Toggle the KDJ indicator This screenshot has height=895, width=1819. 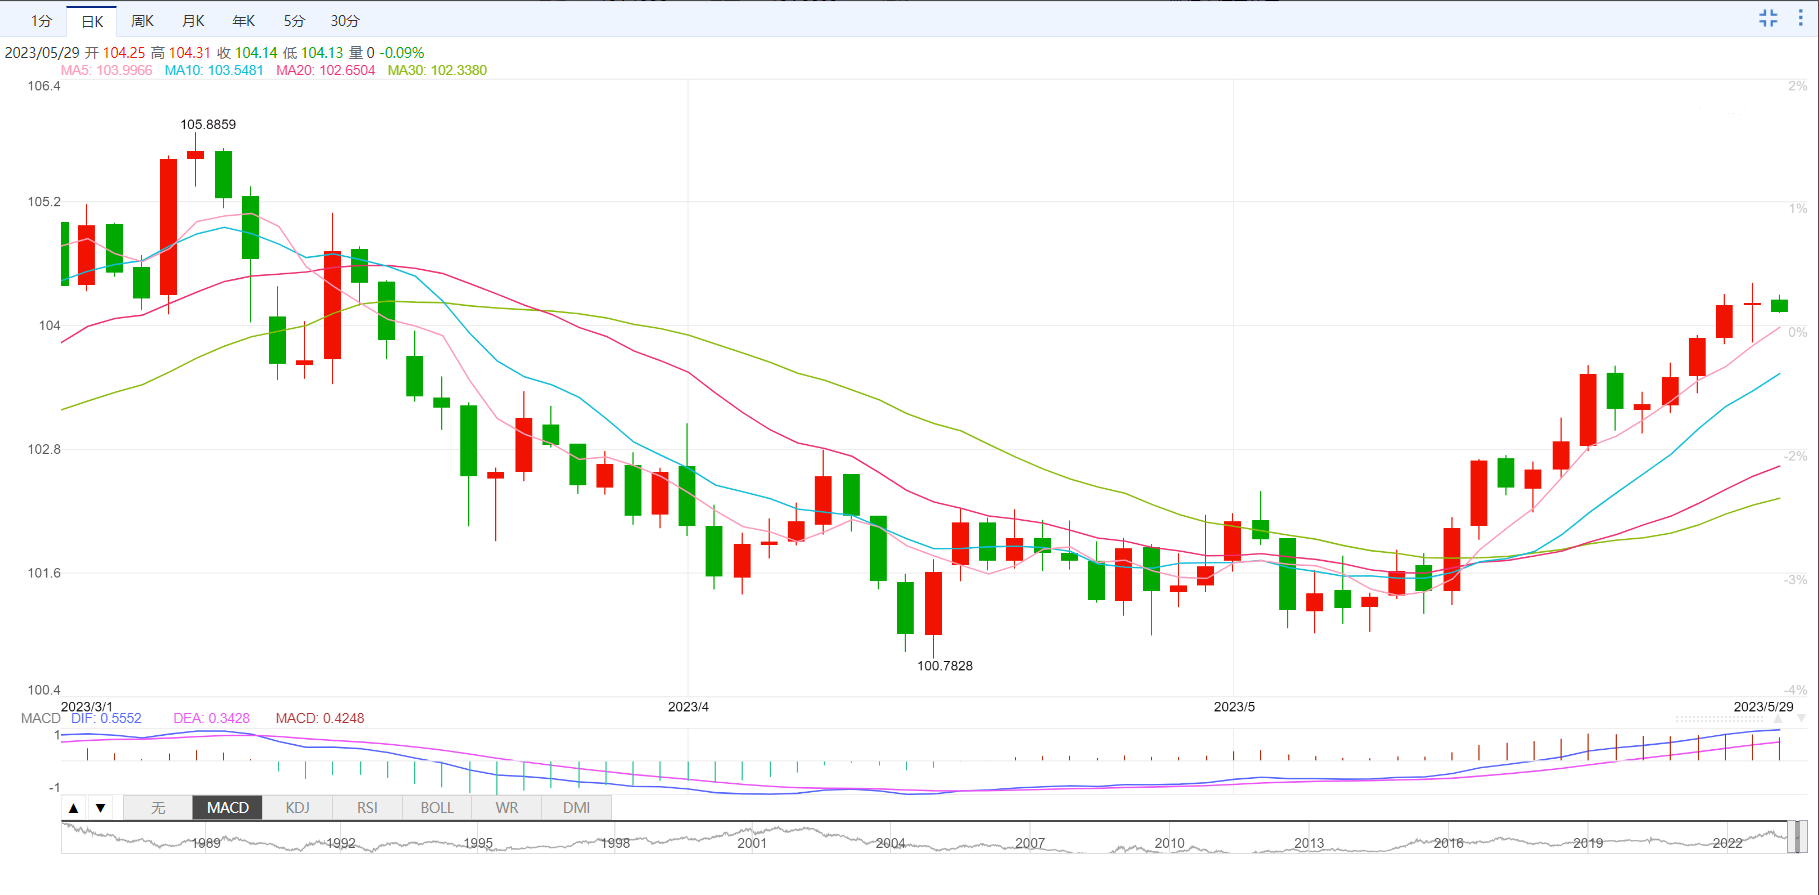[297, 808]
